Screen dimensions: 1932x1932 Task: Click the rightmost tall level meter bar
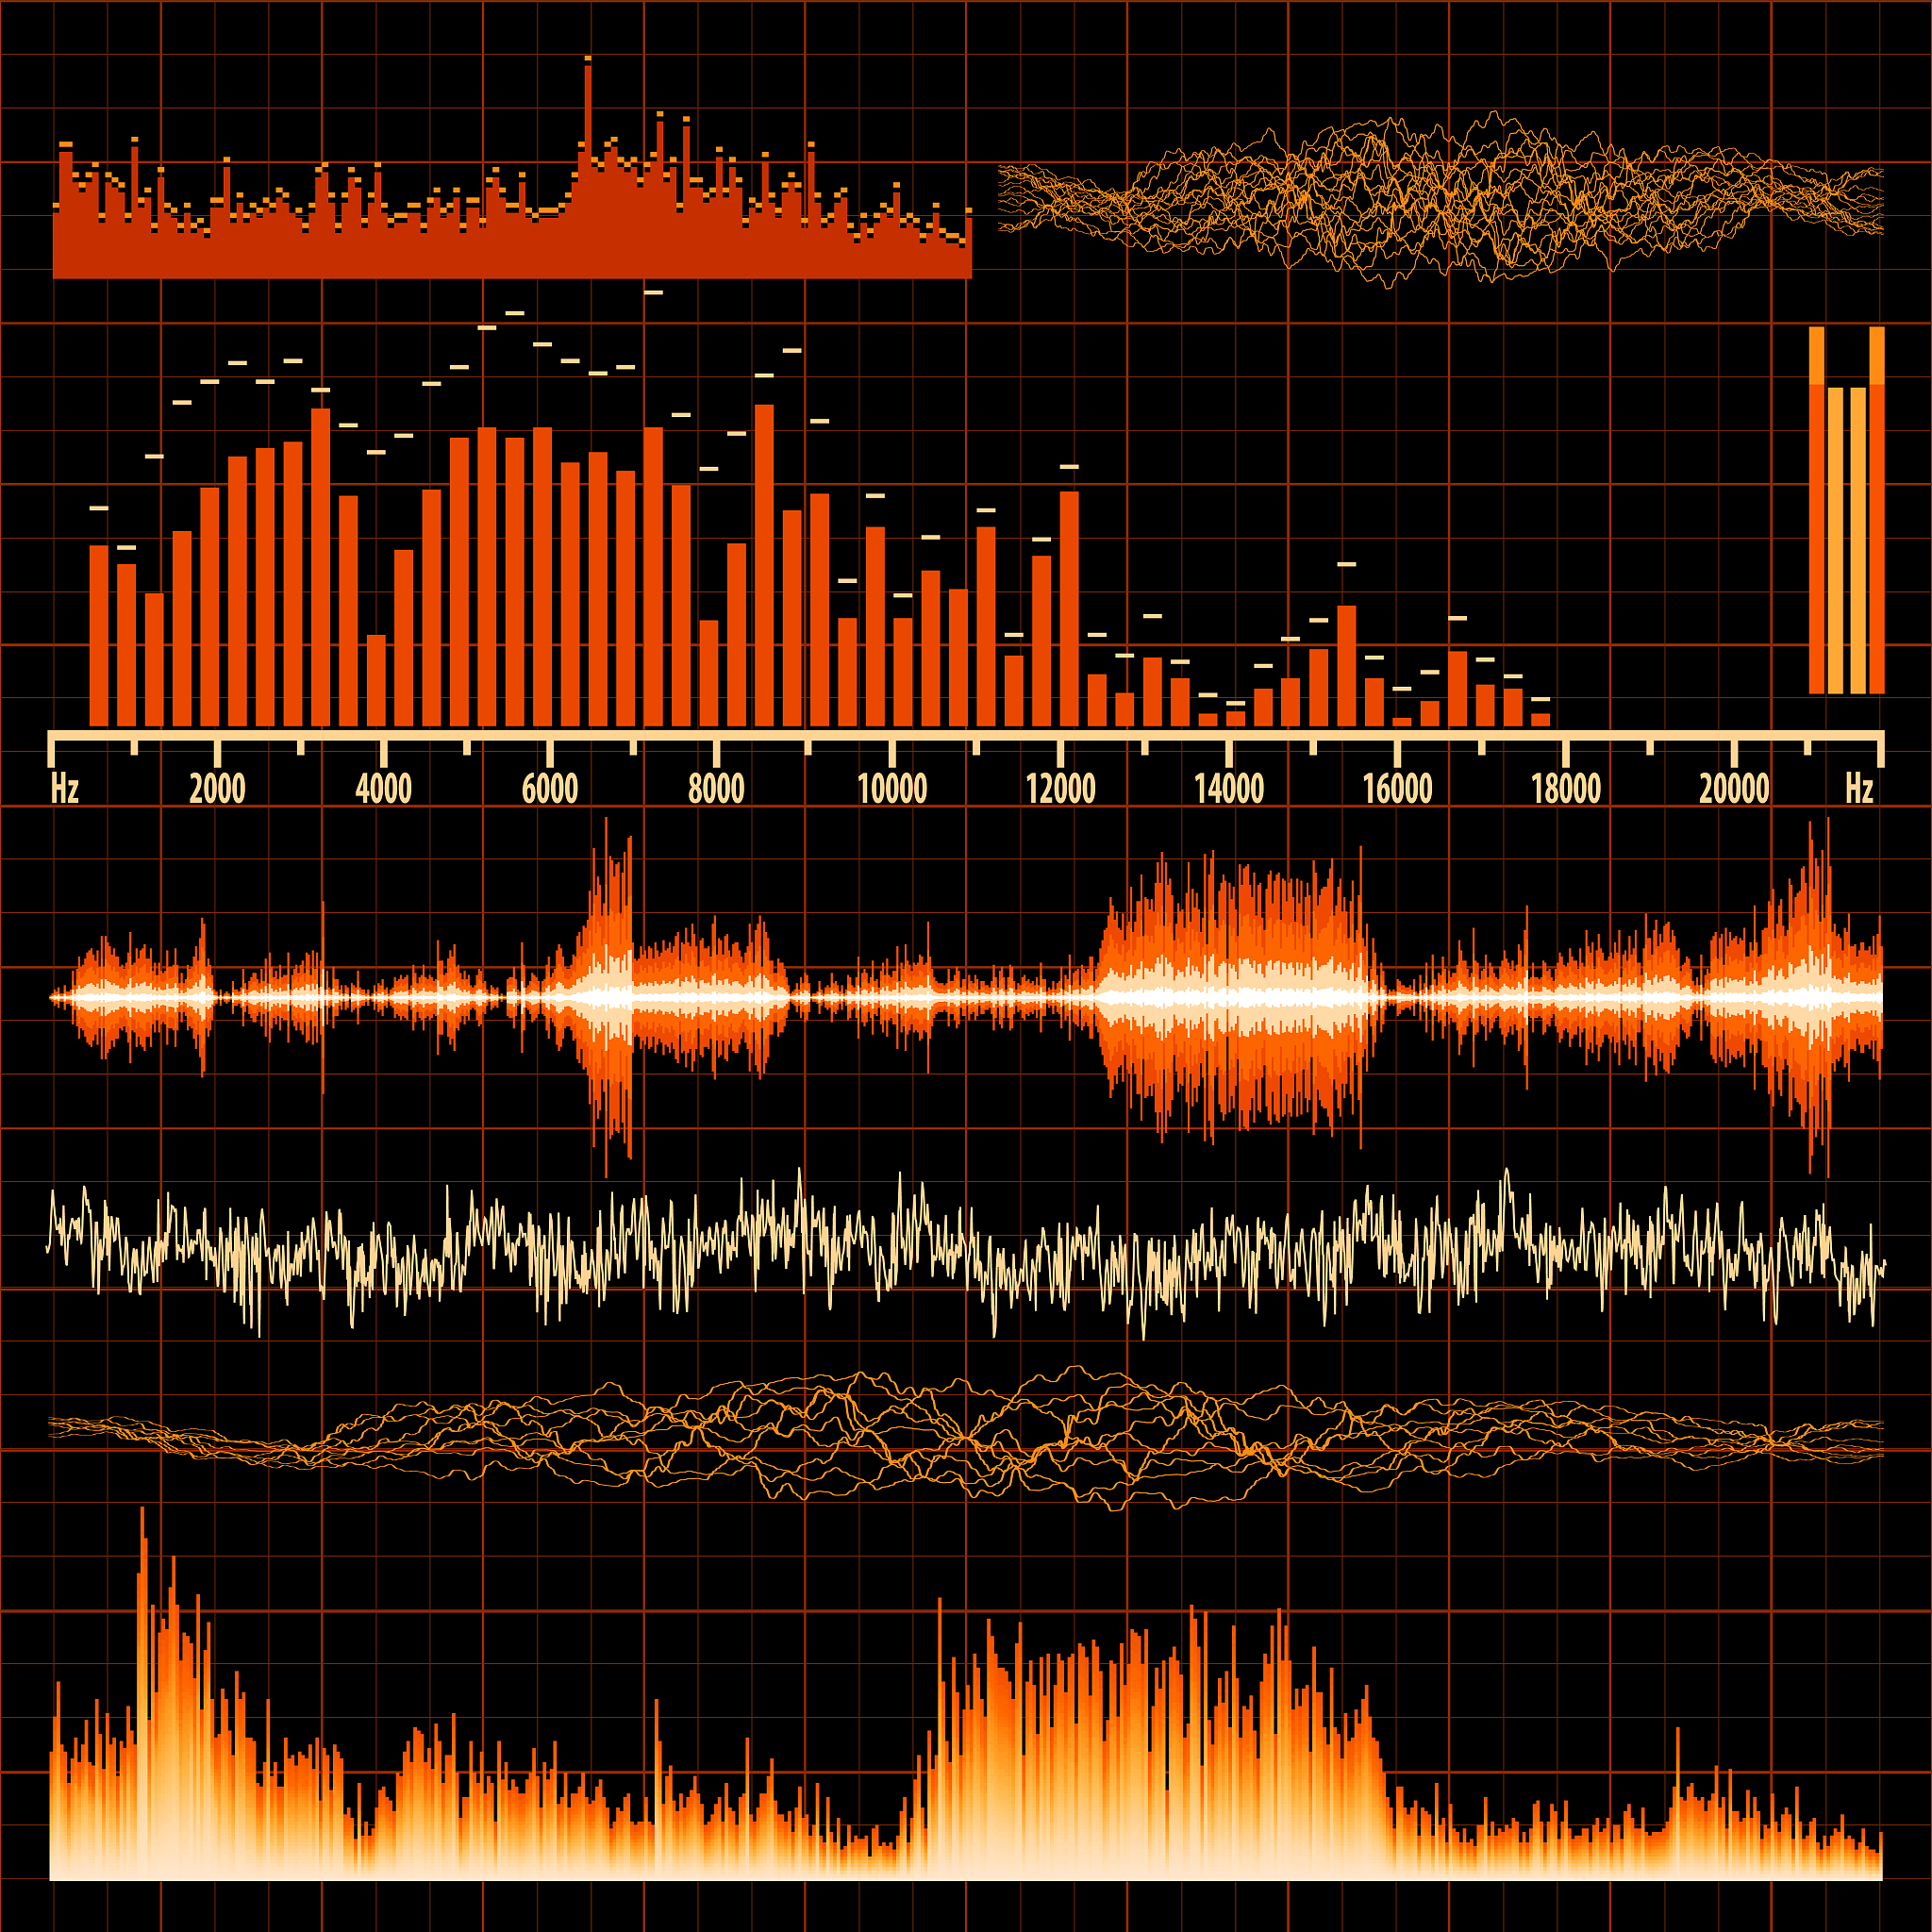[1876, 510]
